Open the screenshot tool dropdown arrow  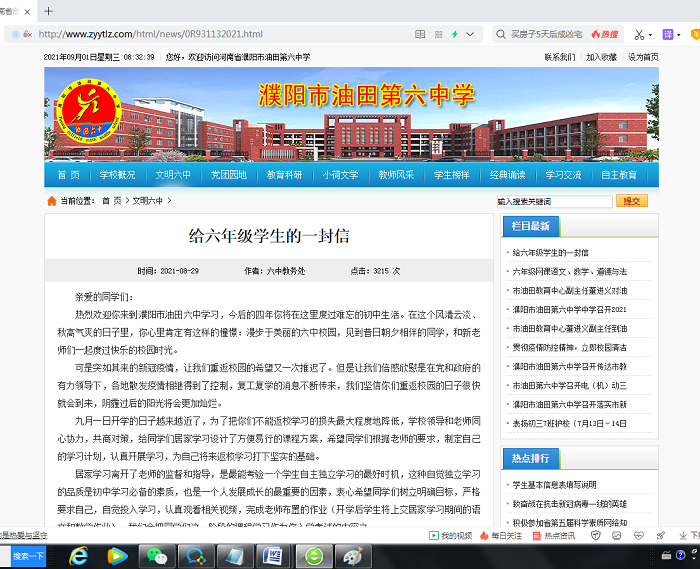tap(650, 35)
